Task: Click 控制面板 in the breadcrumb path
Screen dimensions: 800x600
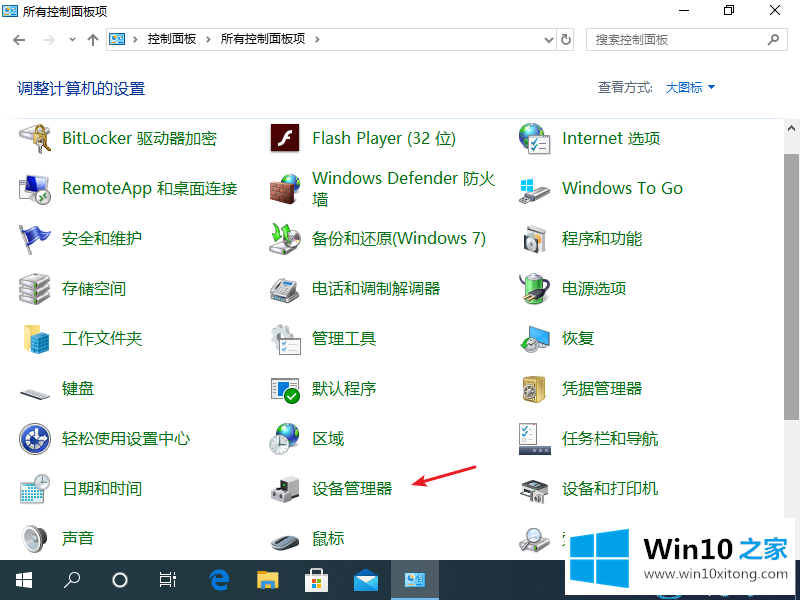Action: (x=172, y=40)
